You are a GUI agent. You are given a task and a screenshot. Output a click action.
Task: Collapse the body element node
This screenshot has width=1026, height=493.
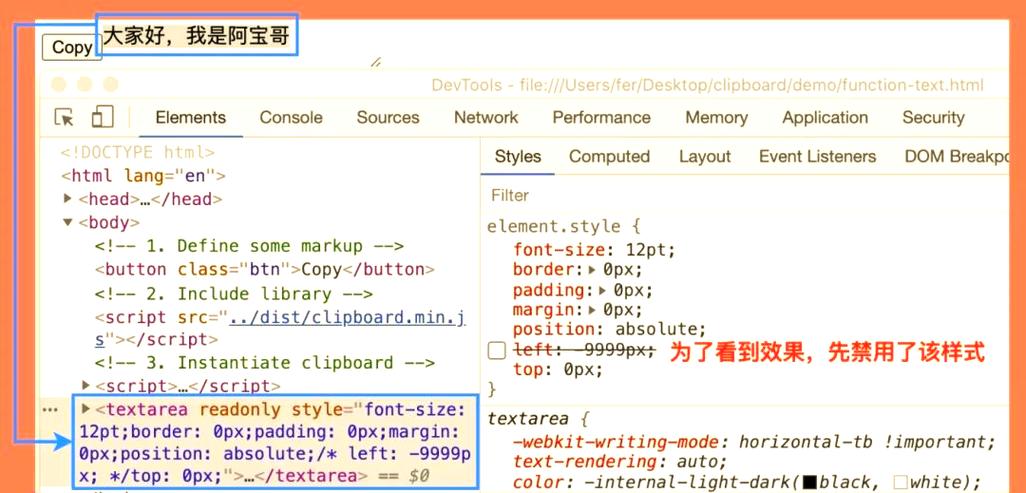click(67, 222)
